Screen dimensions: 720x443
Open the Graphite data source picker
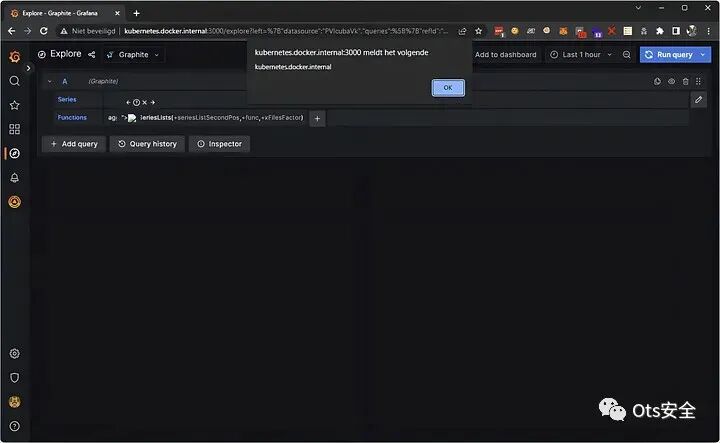pos(133,55)
